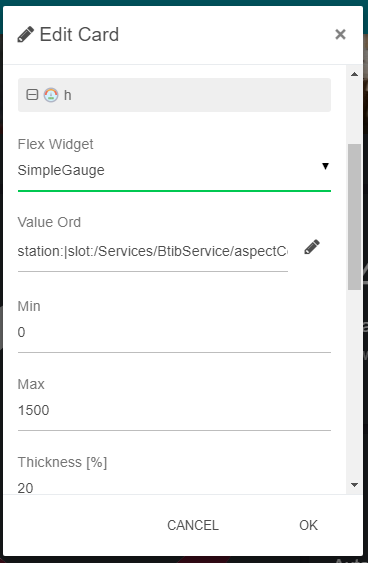Screen dimensions: 368x563
Task: Click the Edit Card title text
Action: (79, 35)
